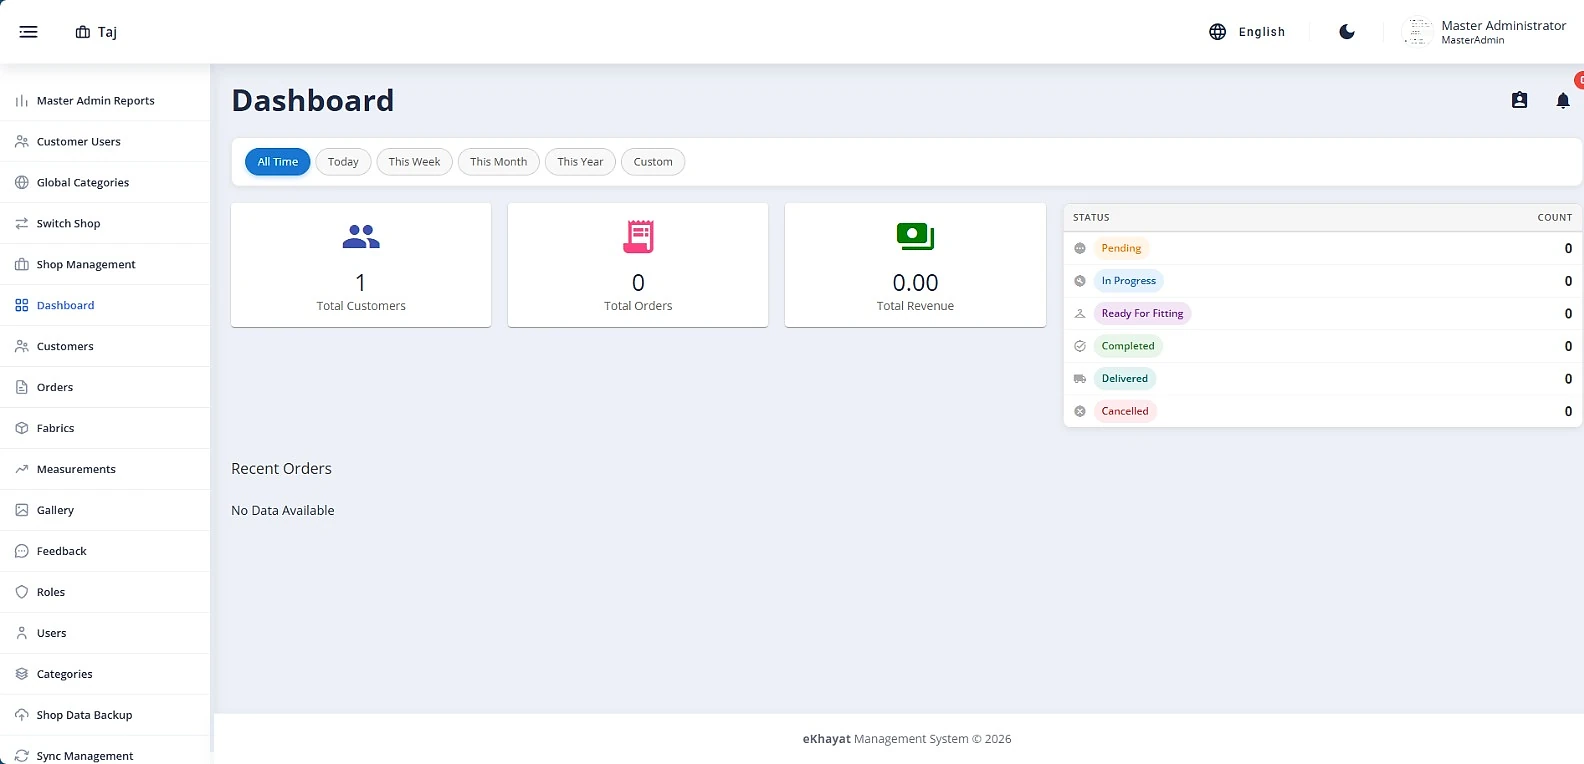Click the Total Revenue money icon

[x=915, y=236]
